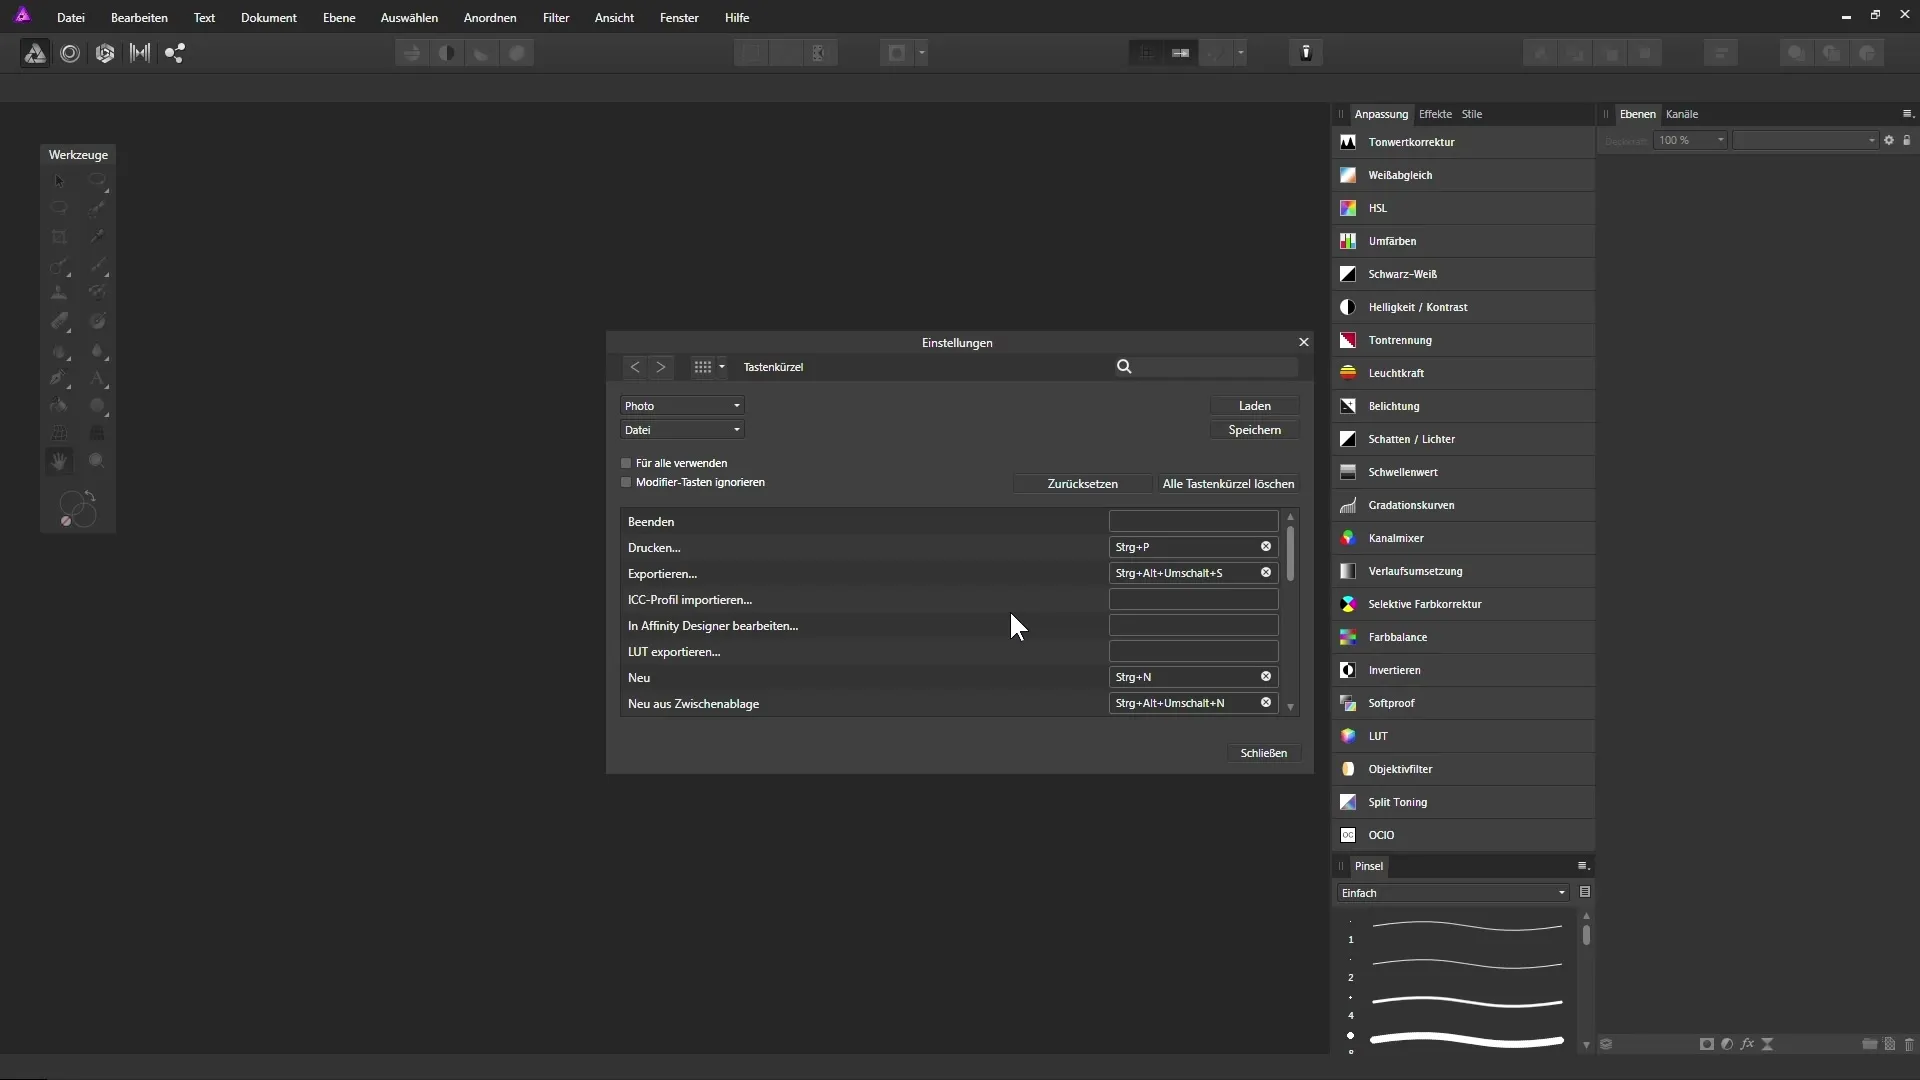Image resolution: width=1920 pixels, height=1080 pixels.
Task: Open the Bearbeiten menu
Action: pos(139,18)
